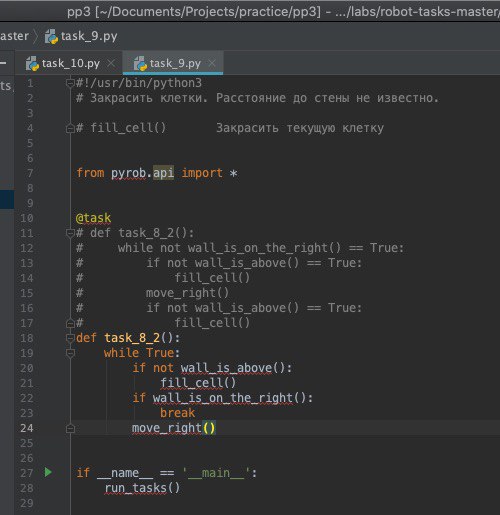Fold the while True loop
Image resolution: width=500 pixels, height=515 pixels.
tap(70, 353)
